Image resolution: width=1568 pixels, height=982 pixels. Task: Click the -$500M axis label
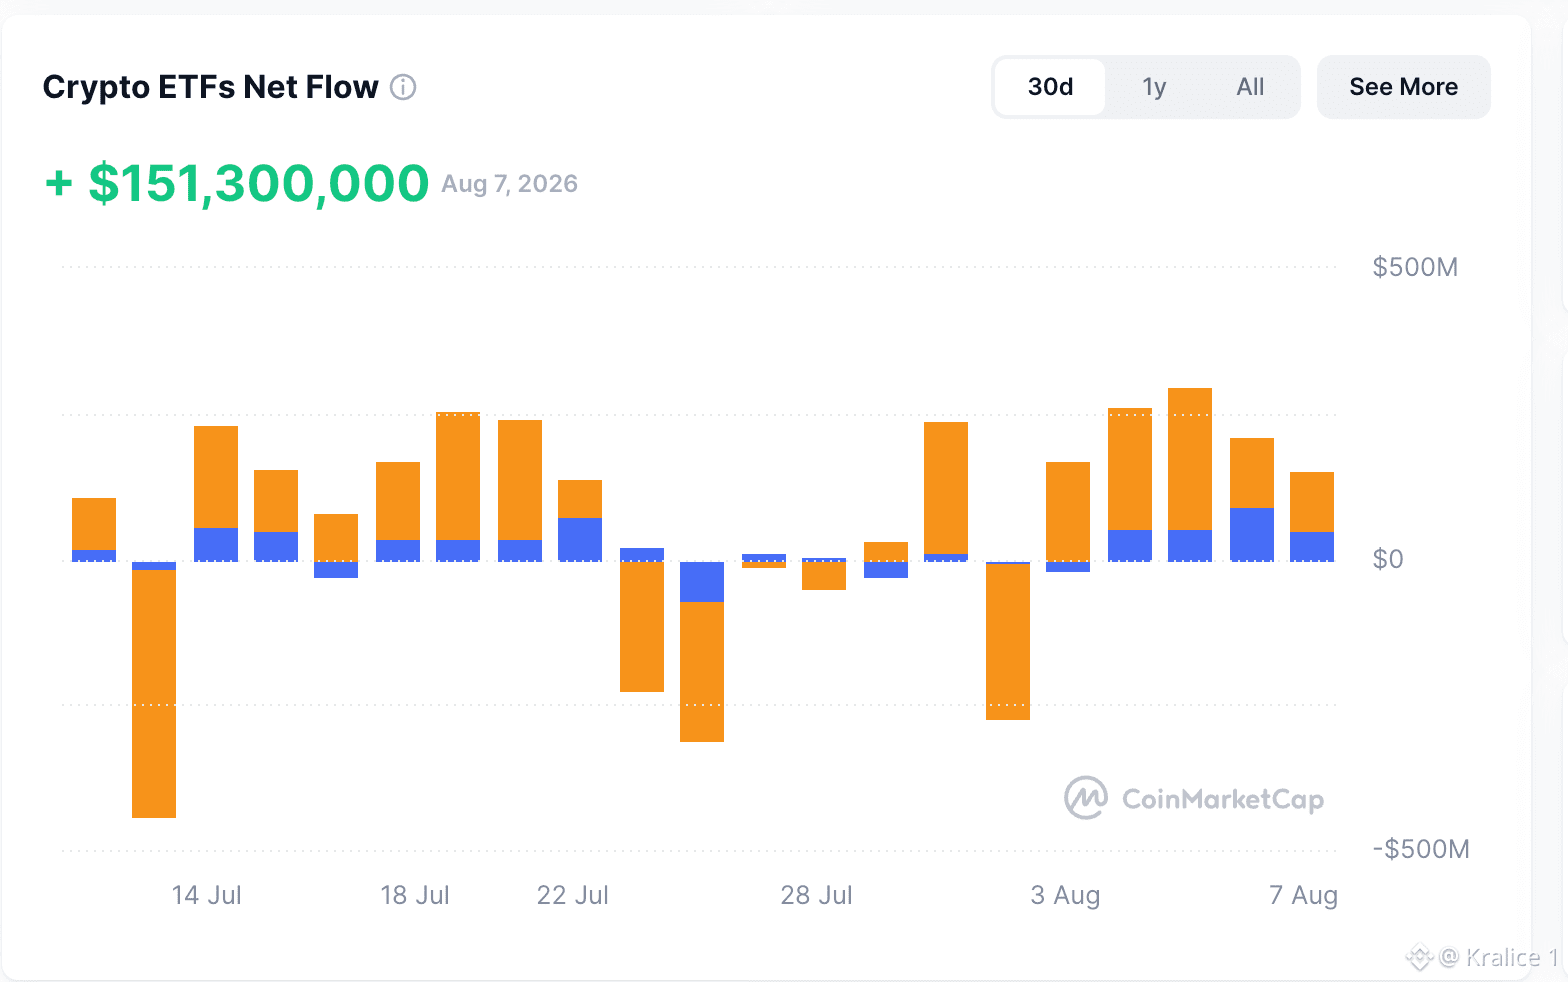(x=1421, y=850)
